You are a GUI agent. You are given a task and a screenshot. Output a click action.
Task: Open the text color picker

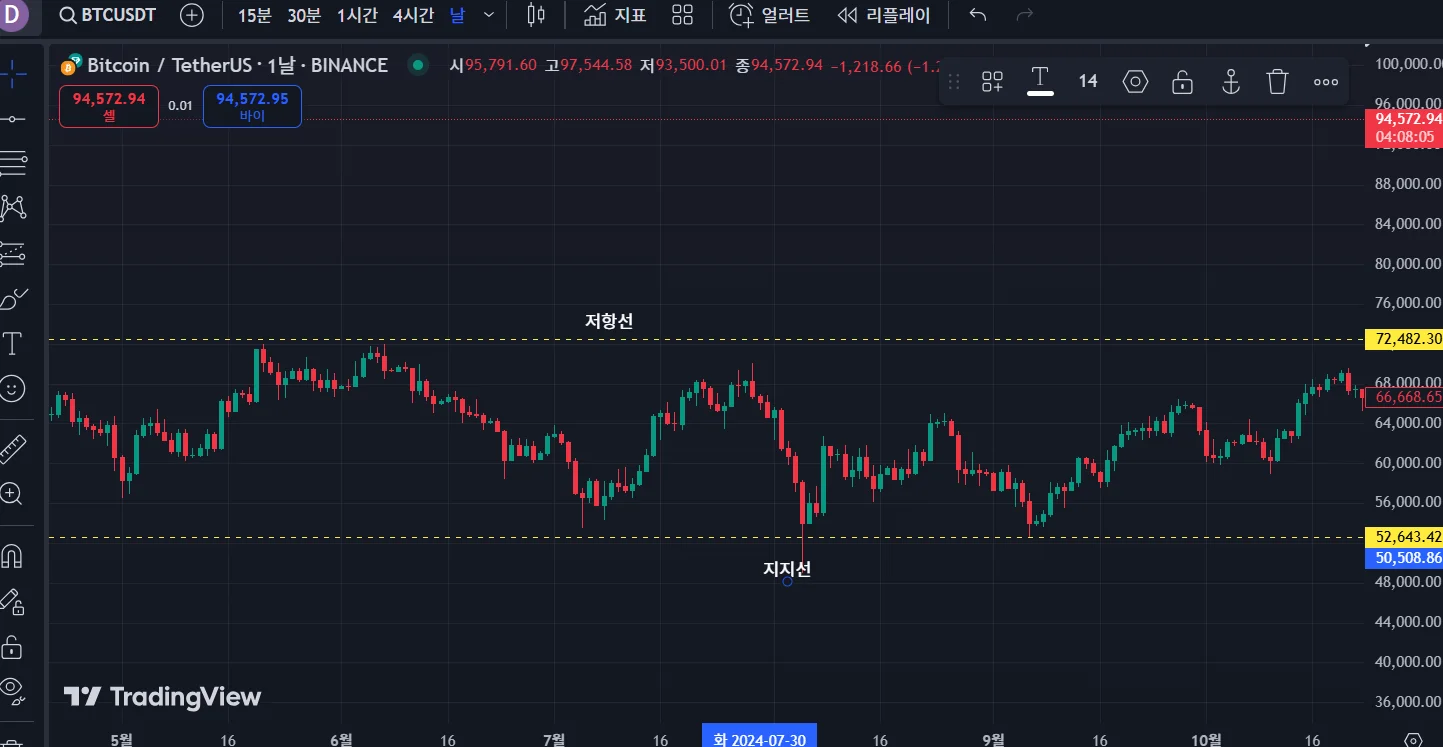(x=1040, y=82)
